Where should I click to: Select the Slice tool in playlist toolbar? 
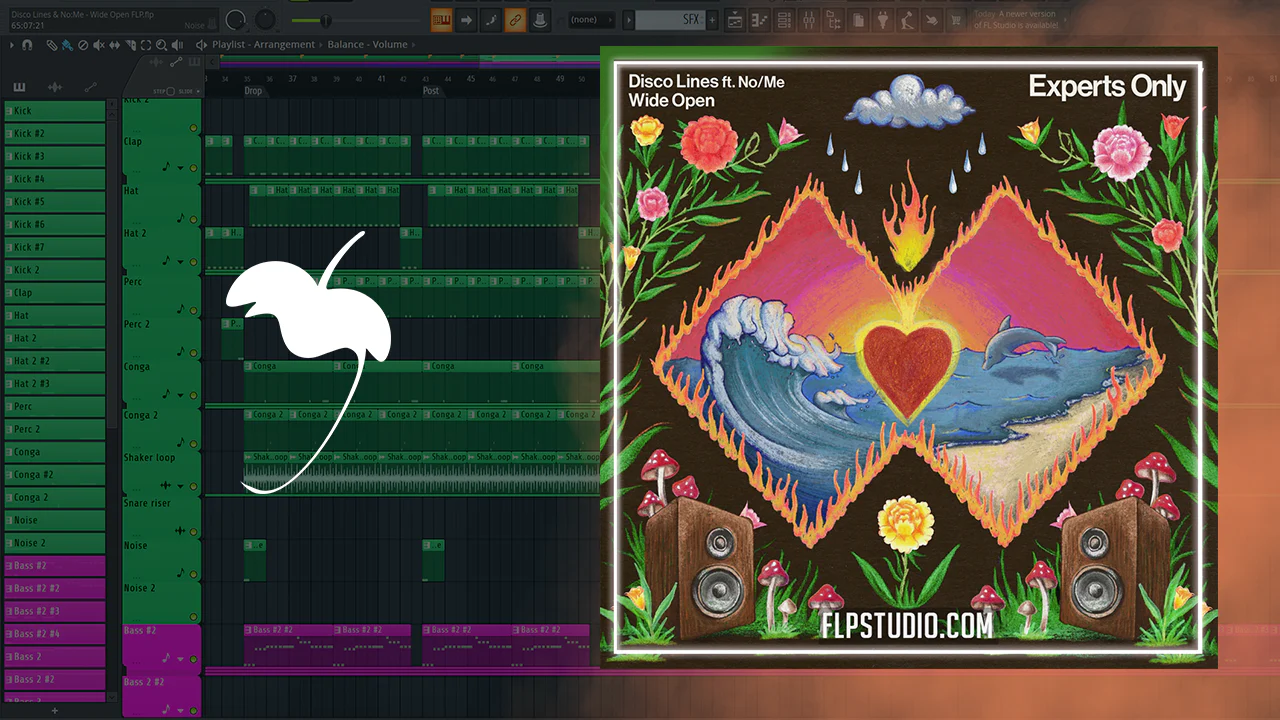coord(130,45)
